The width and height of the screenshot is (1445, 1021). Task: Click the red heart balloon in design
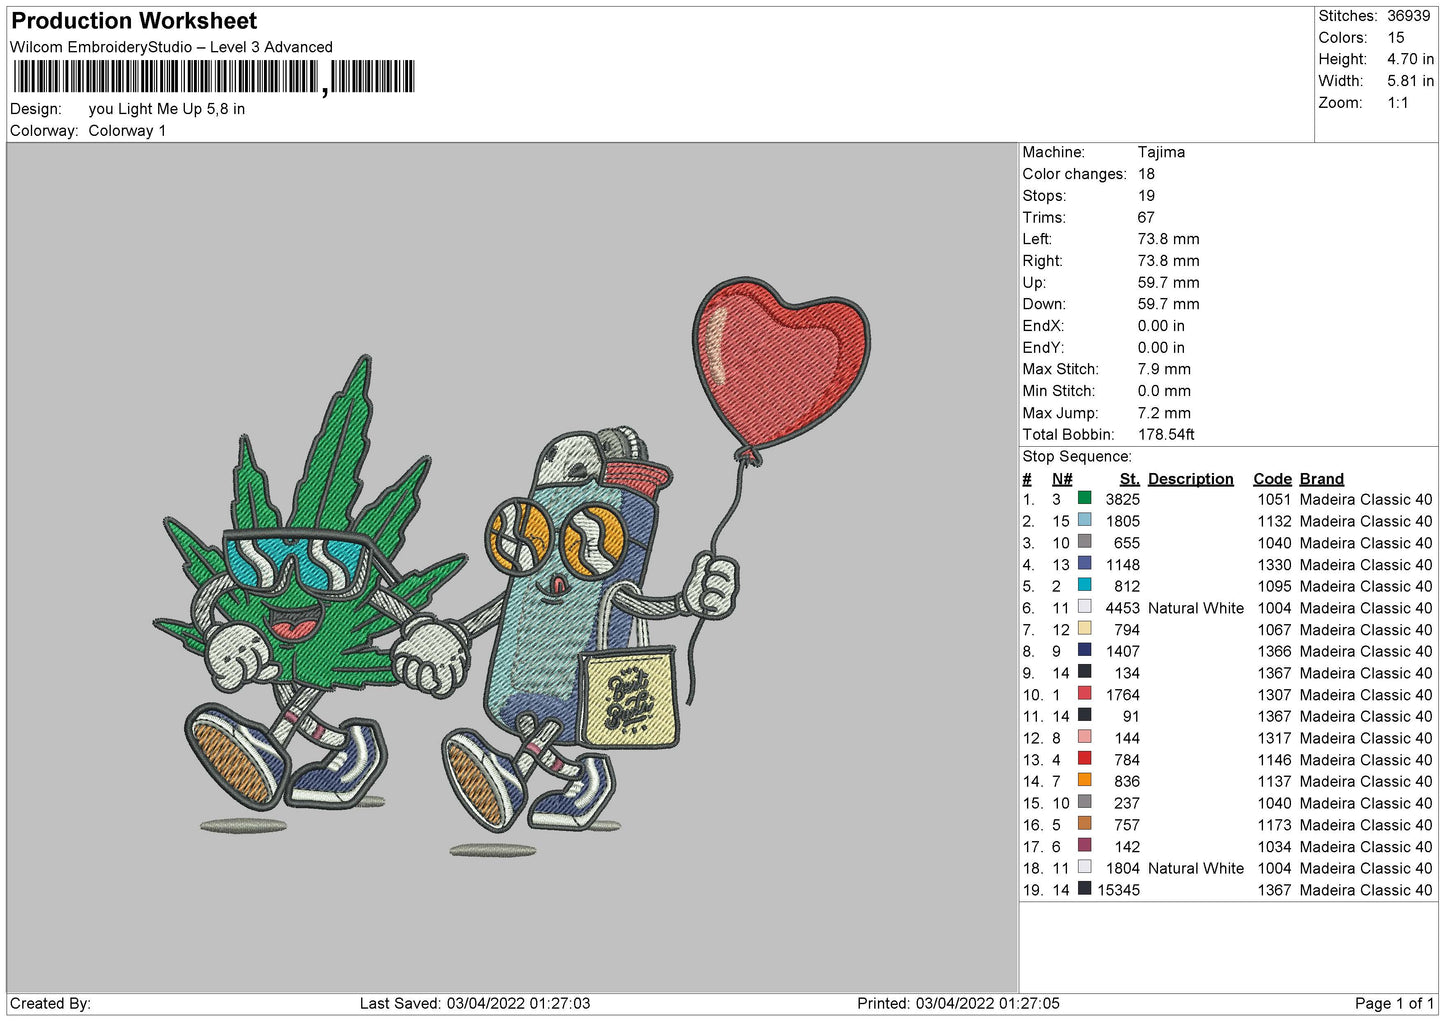click(781, 364)
